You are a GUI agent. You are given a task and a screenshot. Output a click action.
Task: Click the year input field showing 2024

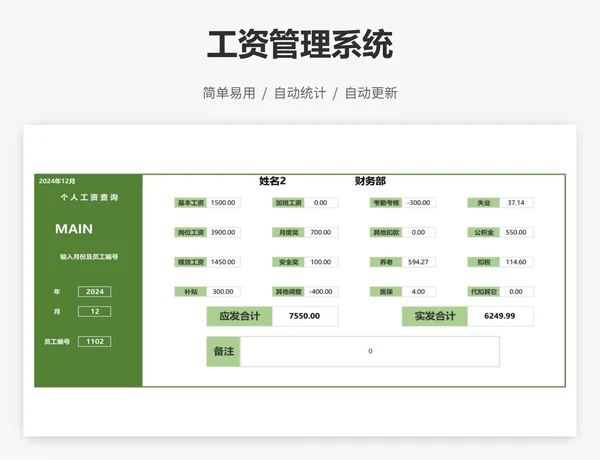click(x=95, y=292)
